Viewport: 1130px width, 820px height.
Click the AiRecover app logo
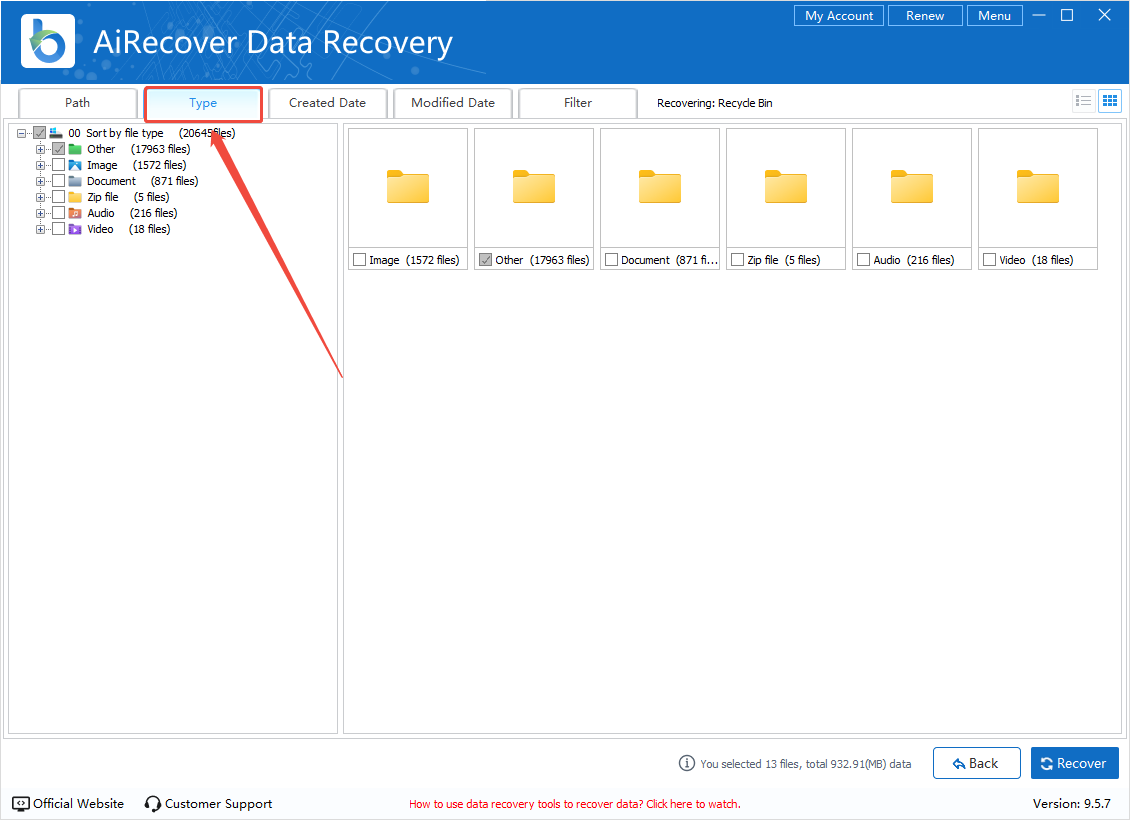tap(47, 41)
